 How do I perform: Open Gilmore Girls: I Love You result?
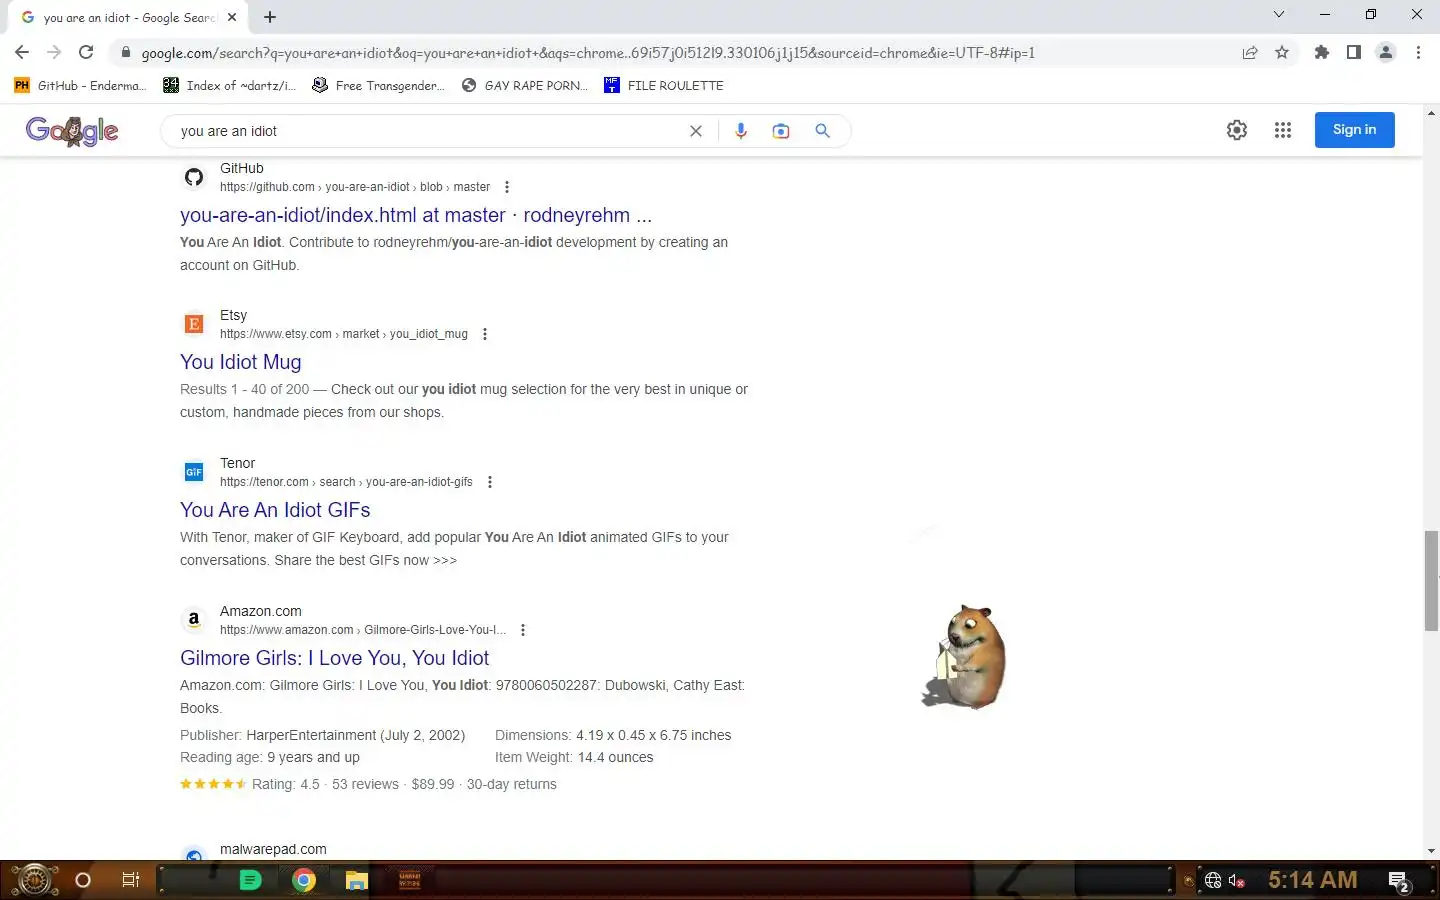pos(335,658)
